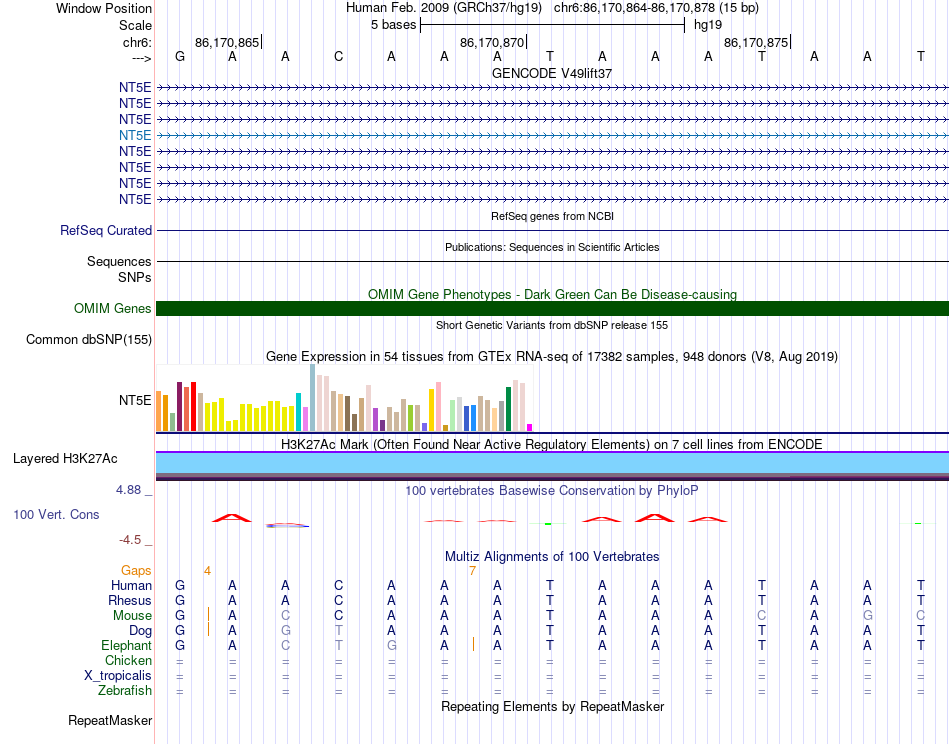
Task: Click the dark green GTEx tissue bar
Action: click(508, 409)
